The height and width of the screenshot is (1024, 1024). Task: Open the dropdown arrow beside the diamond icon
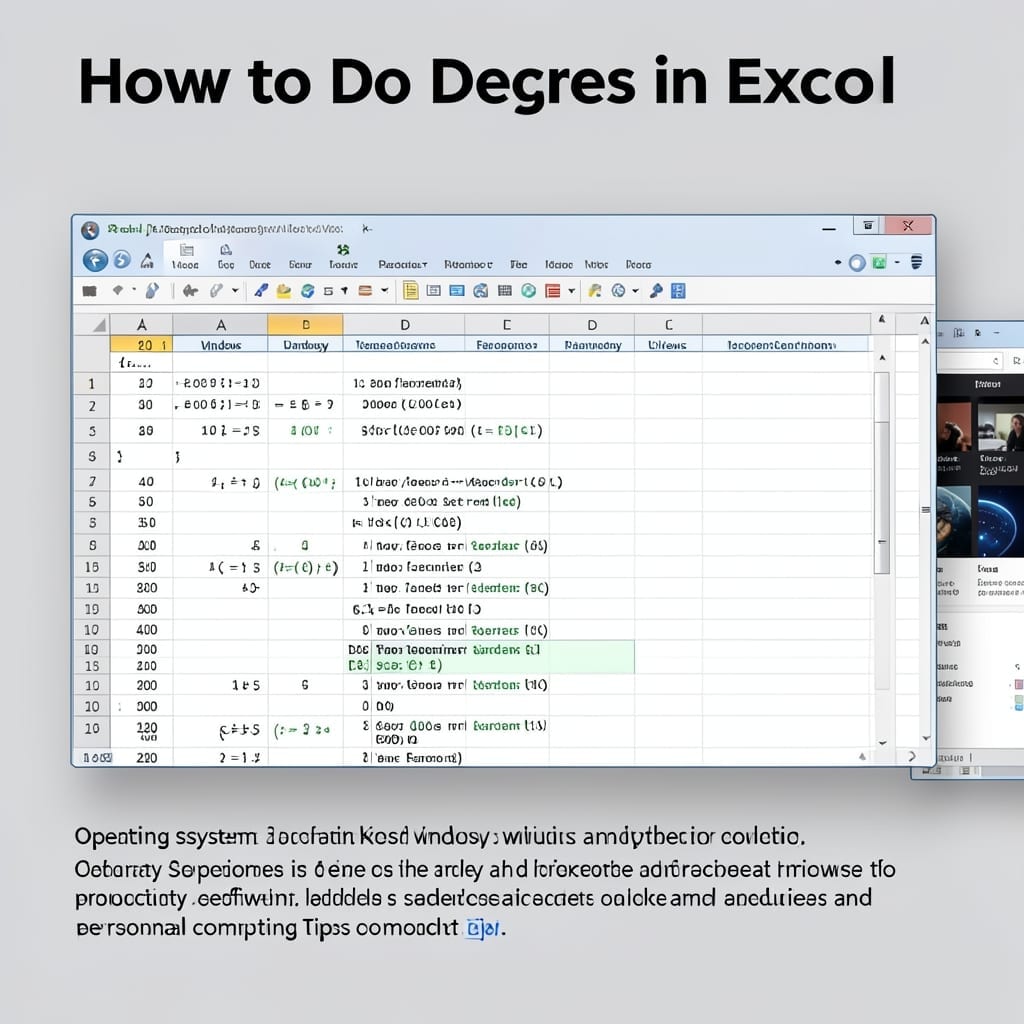coord(135,289)
